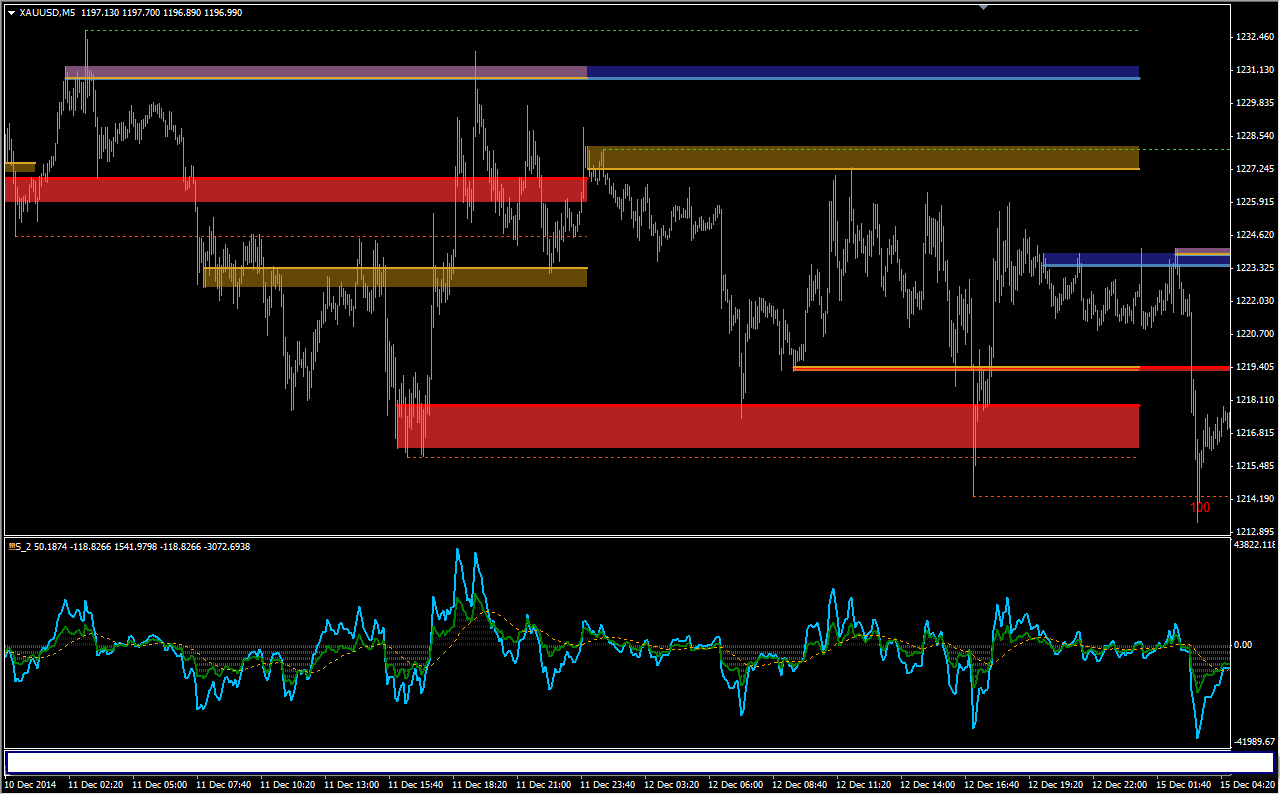Click price level 1229.835 on the axis
1280x795 pixels.
click(1254, 103)
